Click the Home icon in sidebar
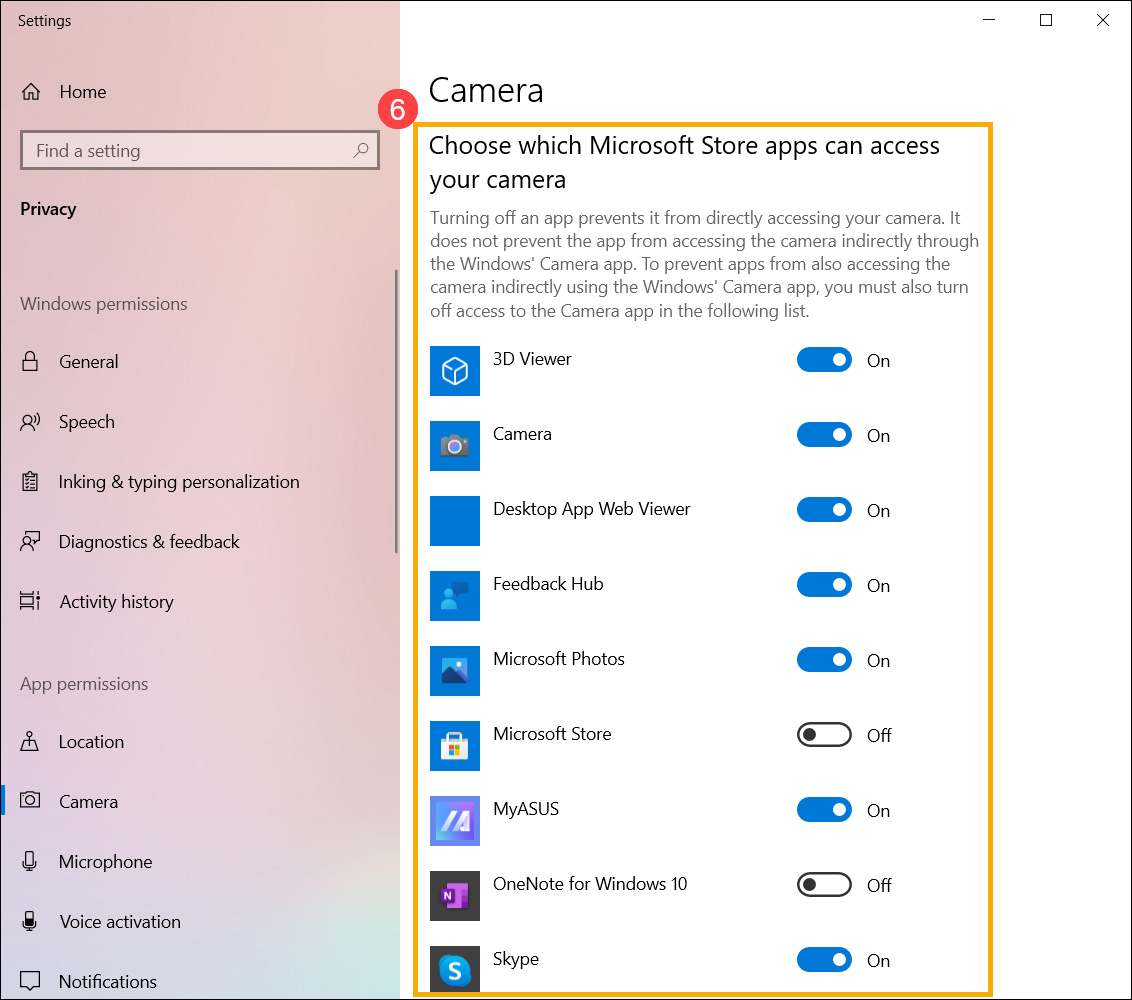 click(31, 92)
